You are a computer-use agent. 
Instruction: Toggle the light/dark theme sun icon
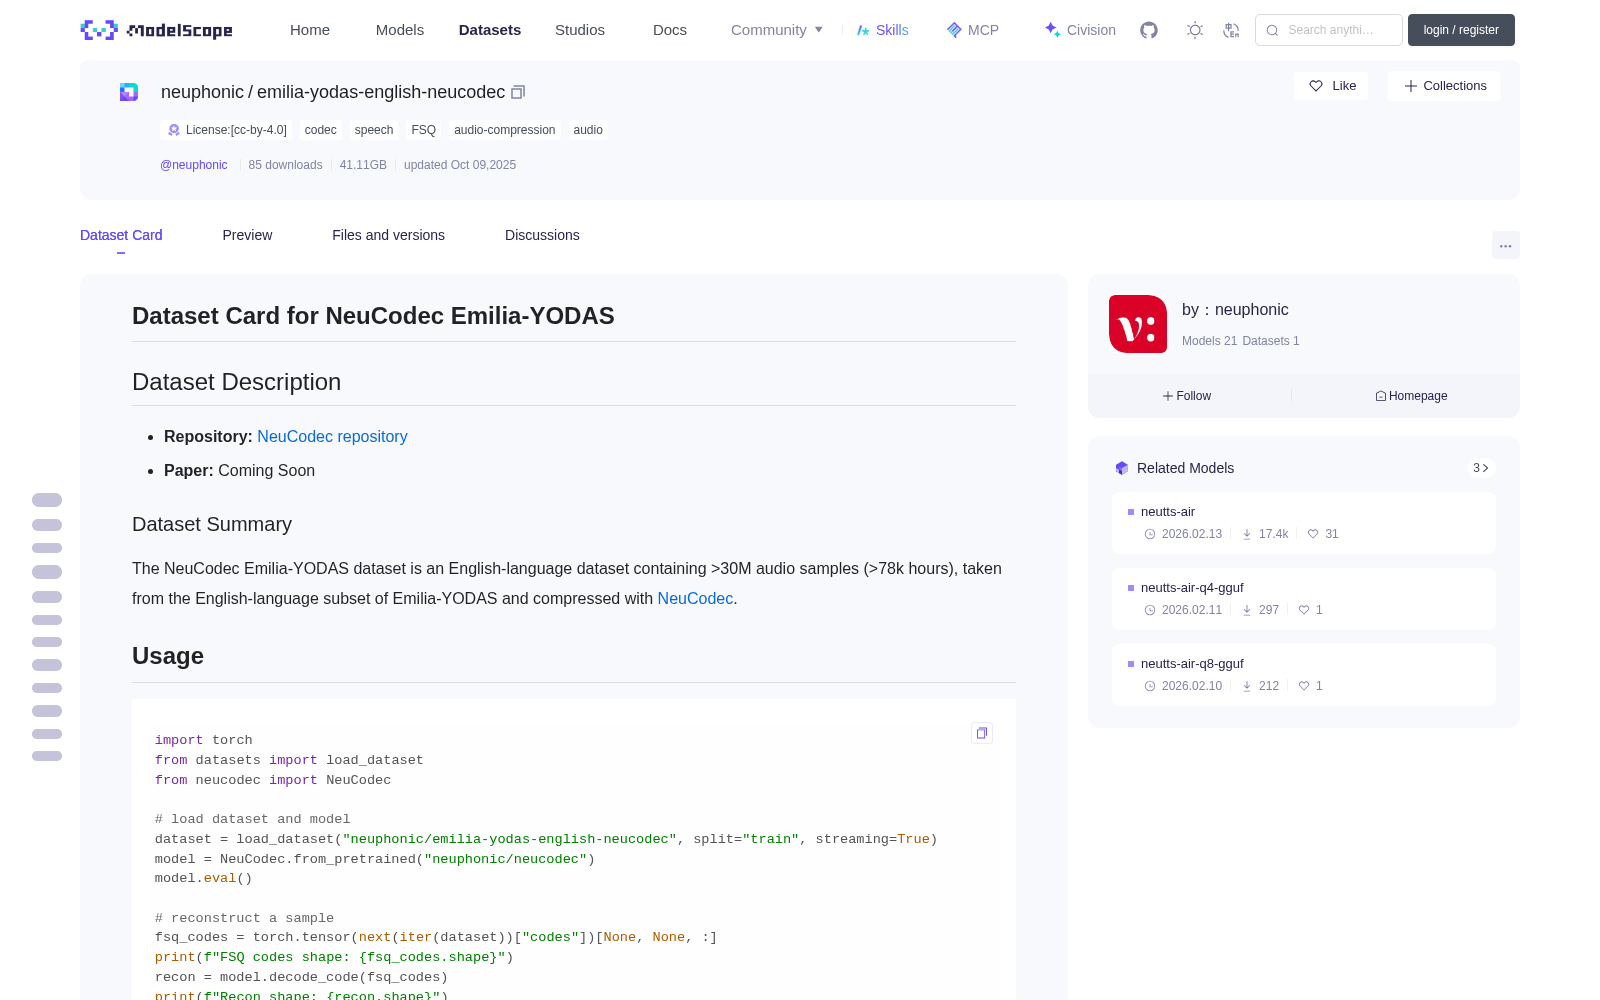tap(1195, 30)
